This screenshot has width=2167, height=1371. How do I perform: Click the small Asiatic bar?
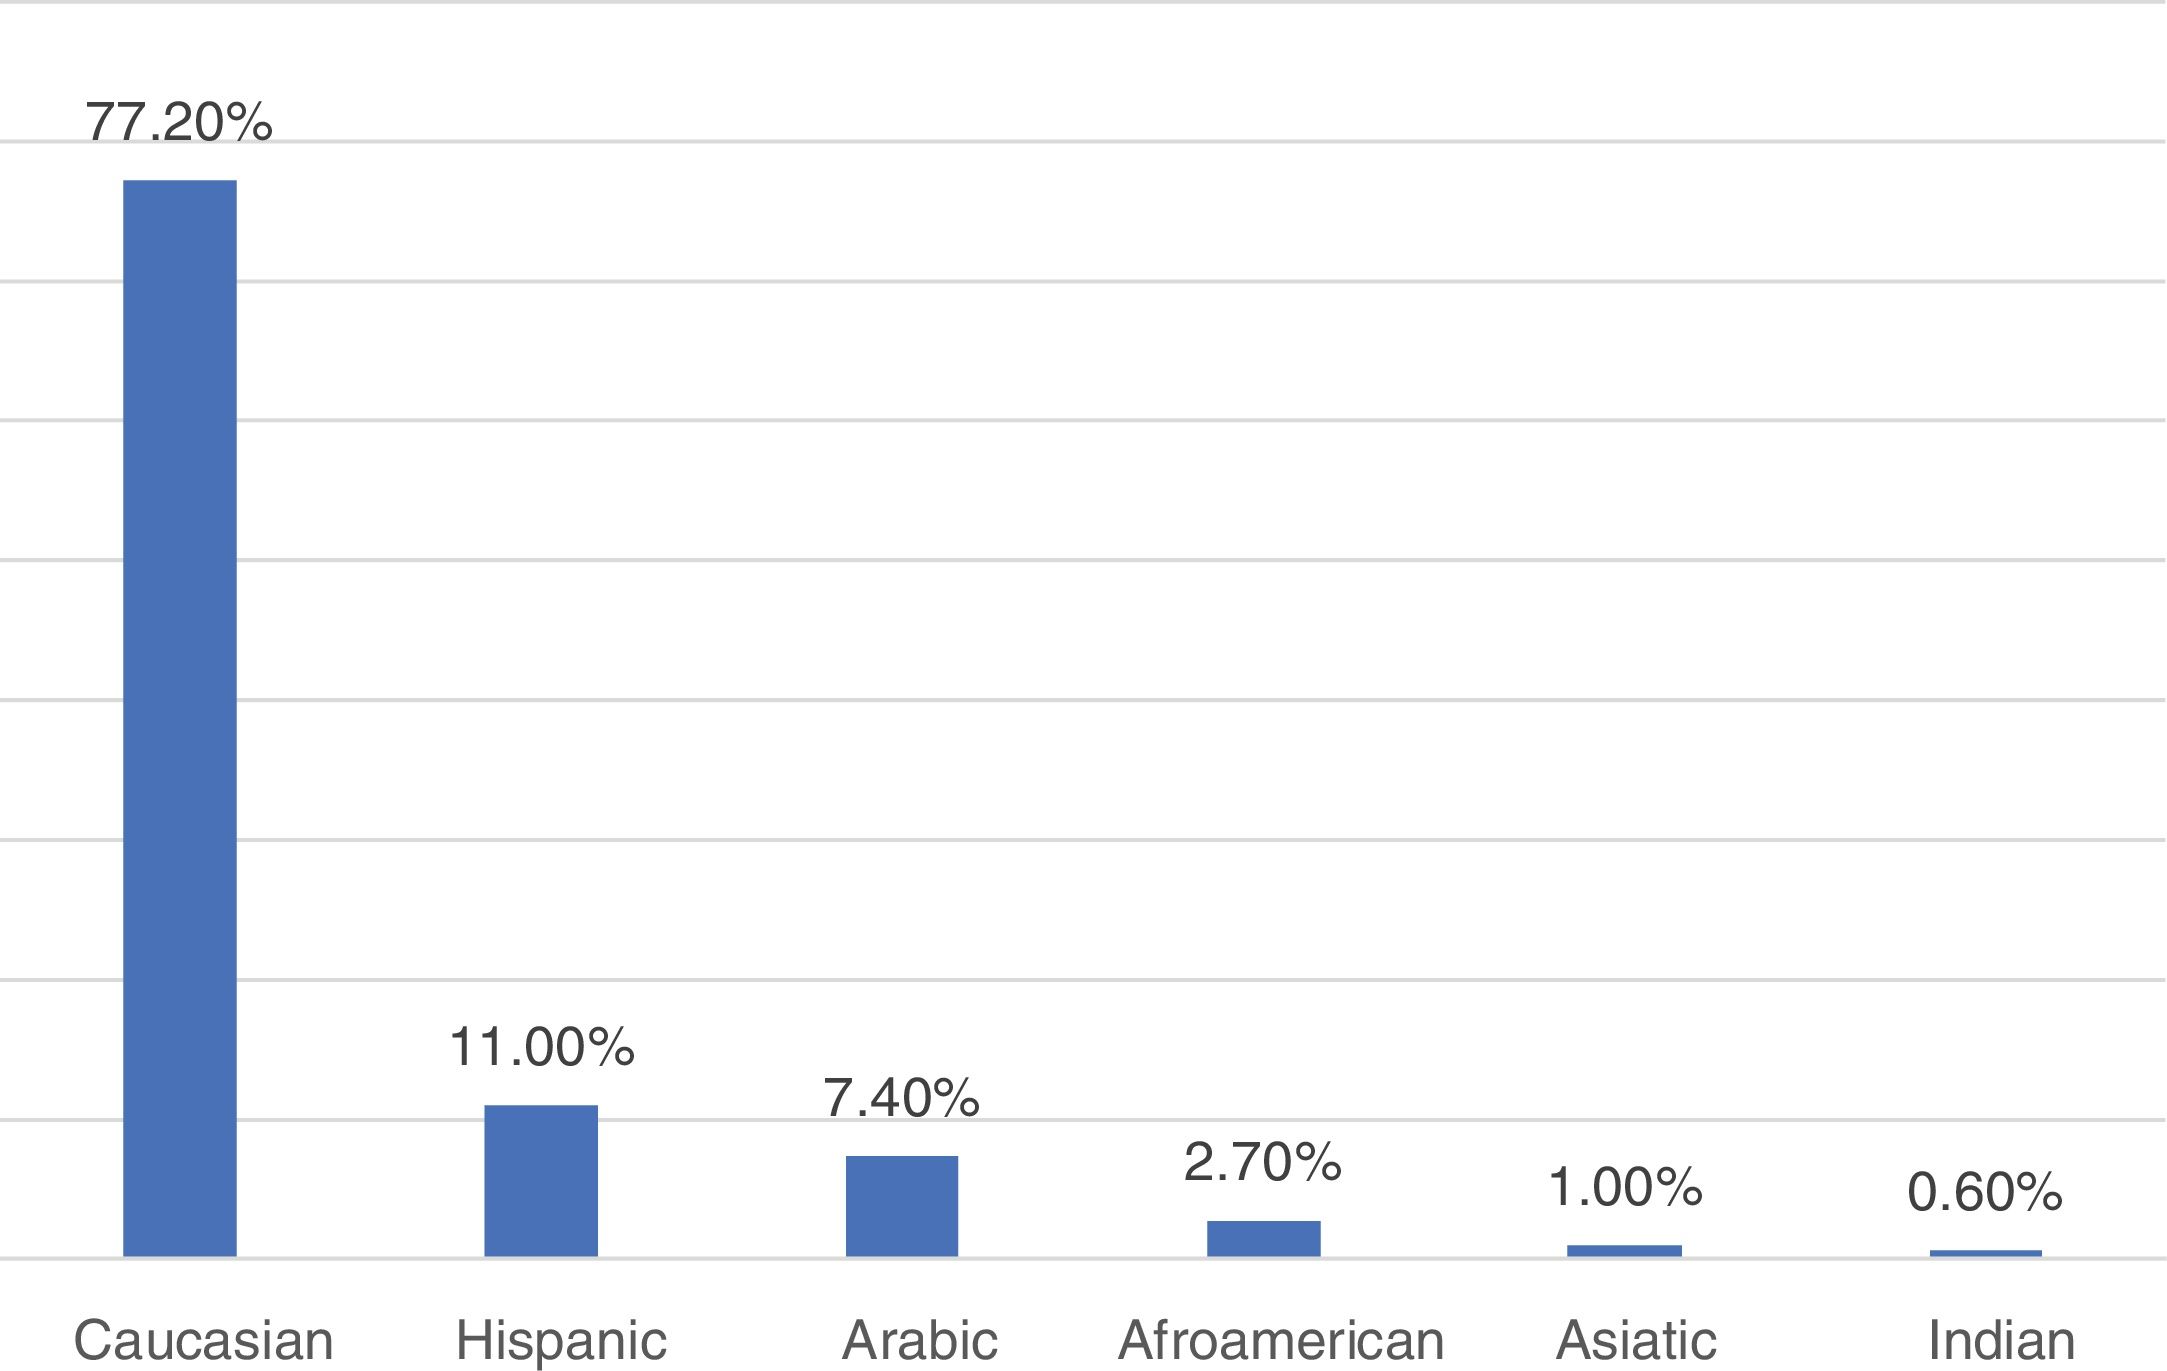[x=1624, y=1250]
